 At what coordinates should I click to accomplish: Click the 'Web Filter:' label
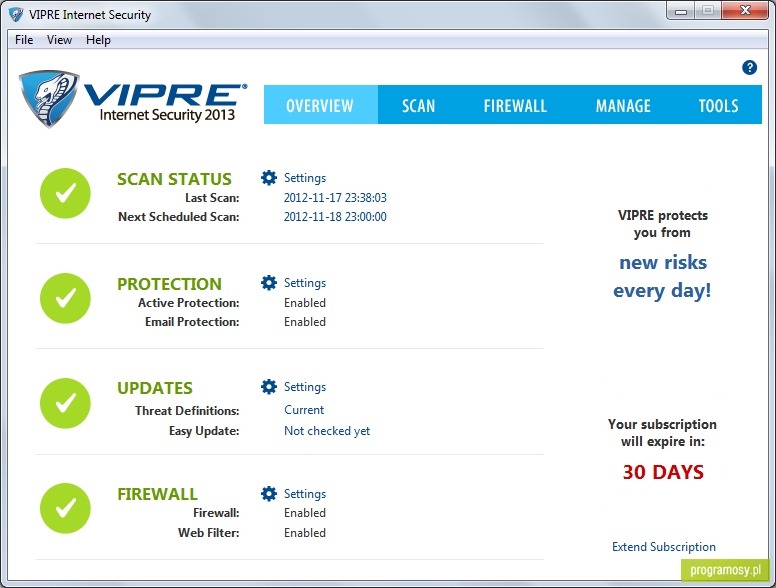[209, 533]
